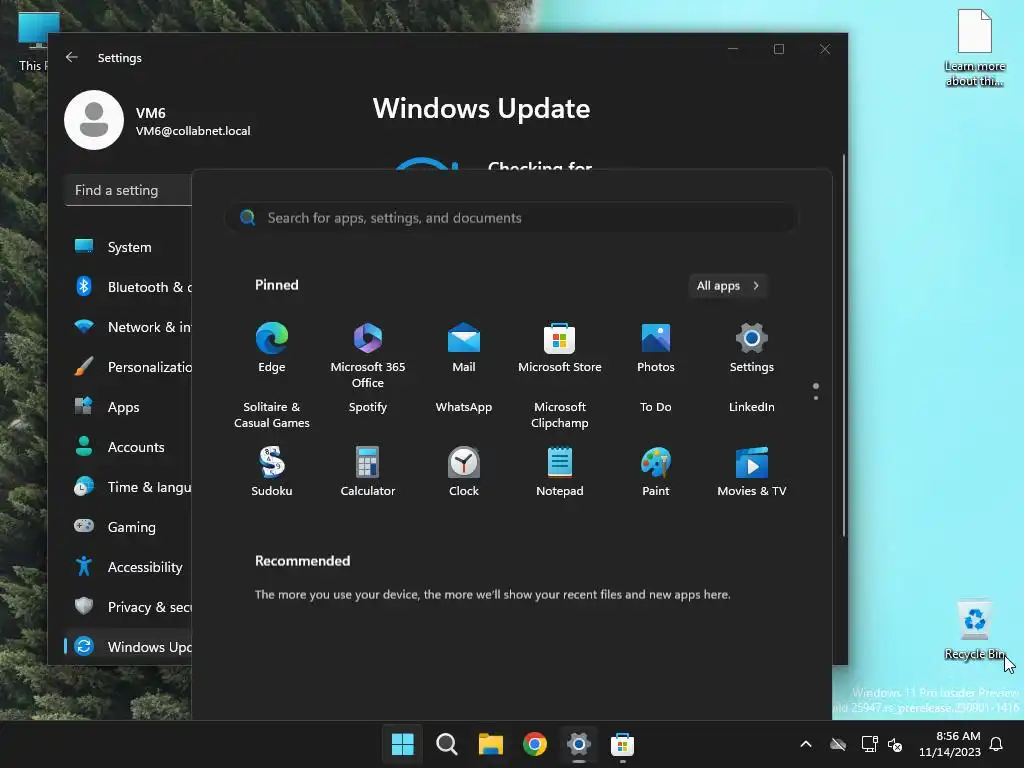Open Accounts settings category

tap(128, 447)
